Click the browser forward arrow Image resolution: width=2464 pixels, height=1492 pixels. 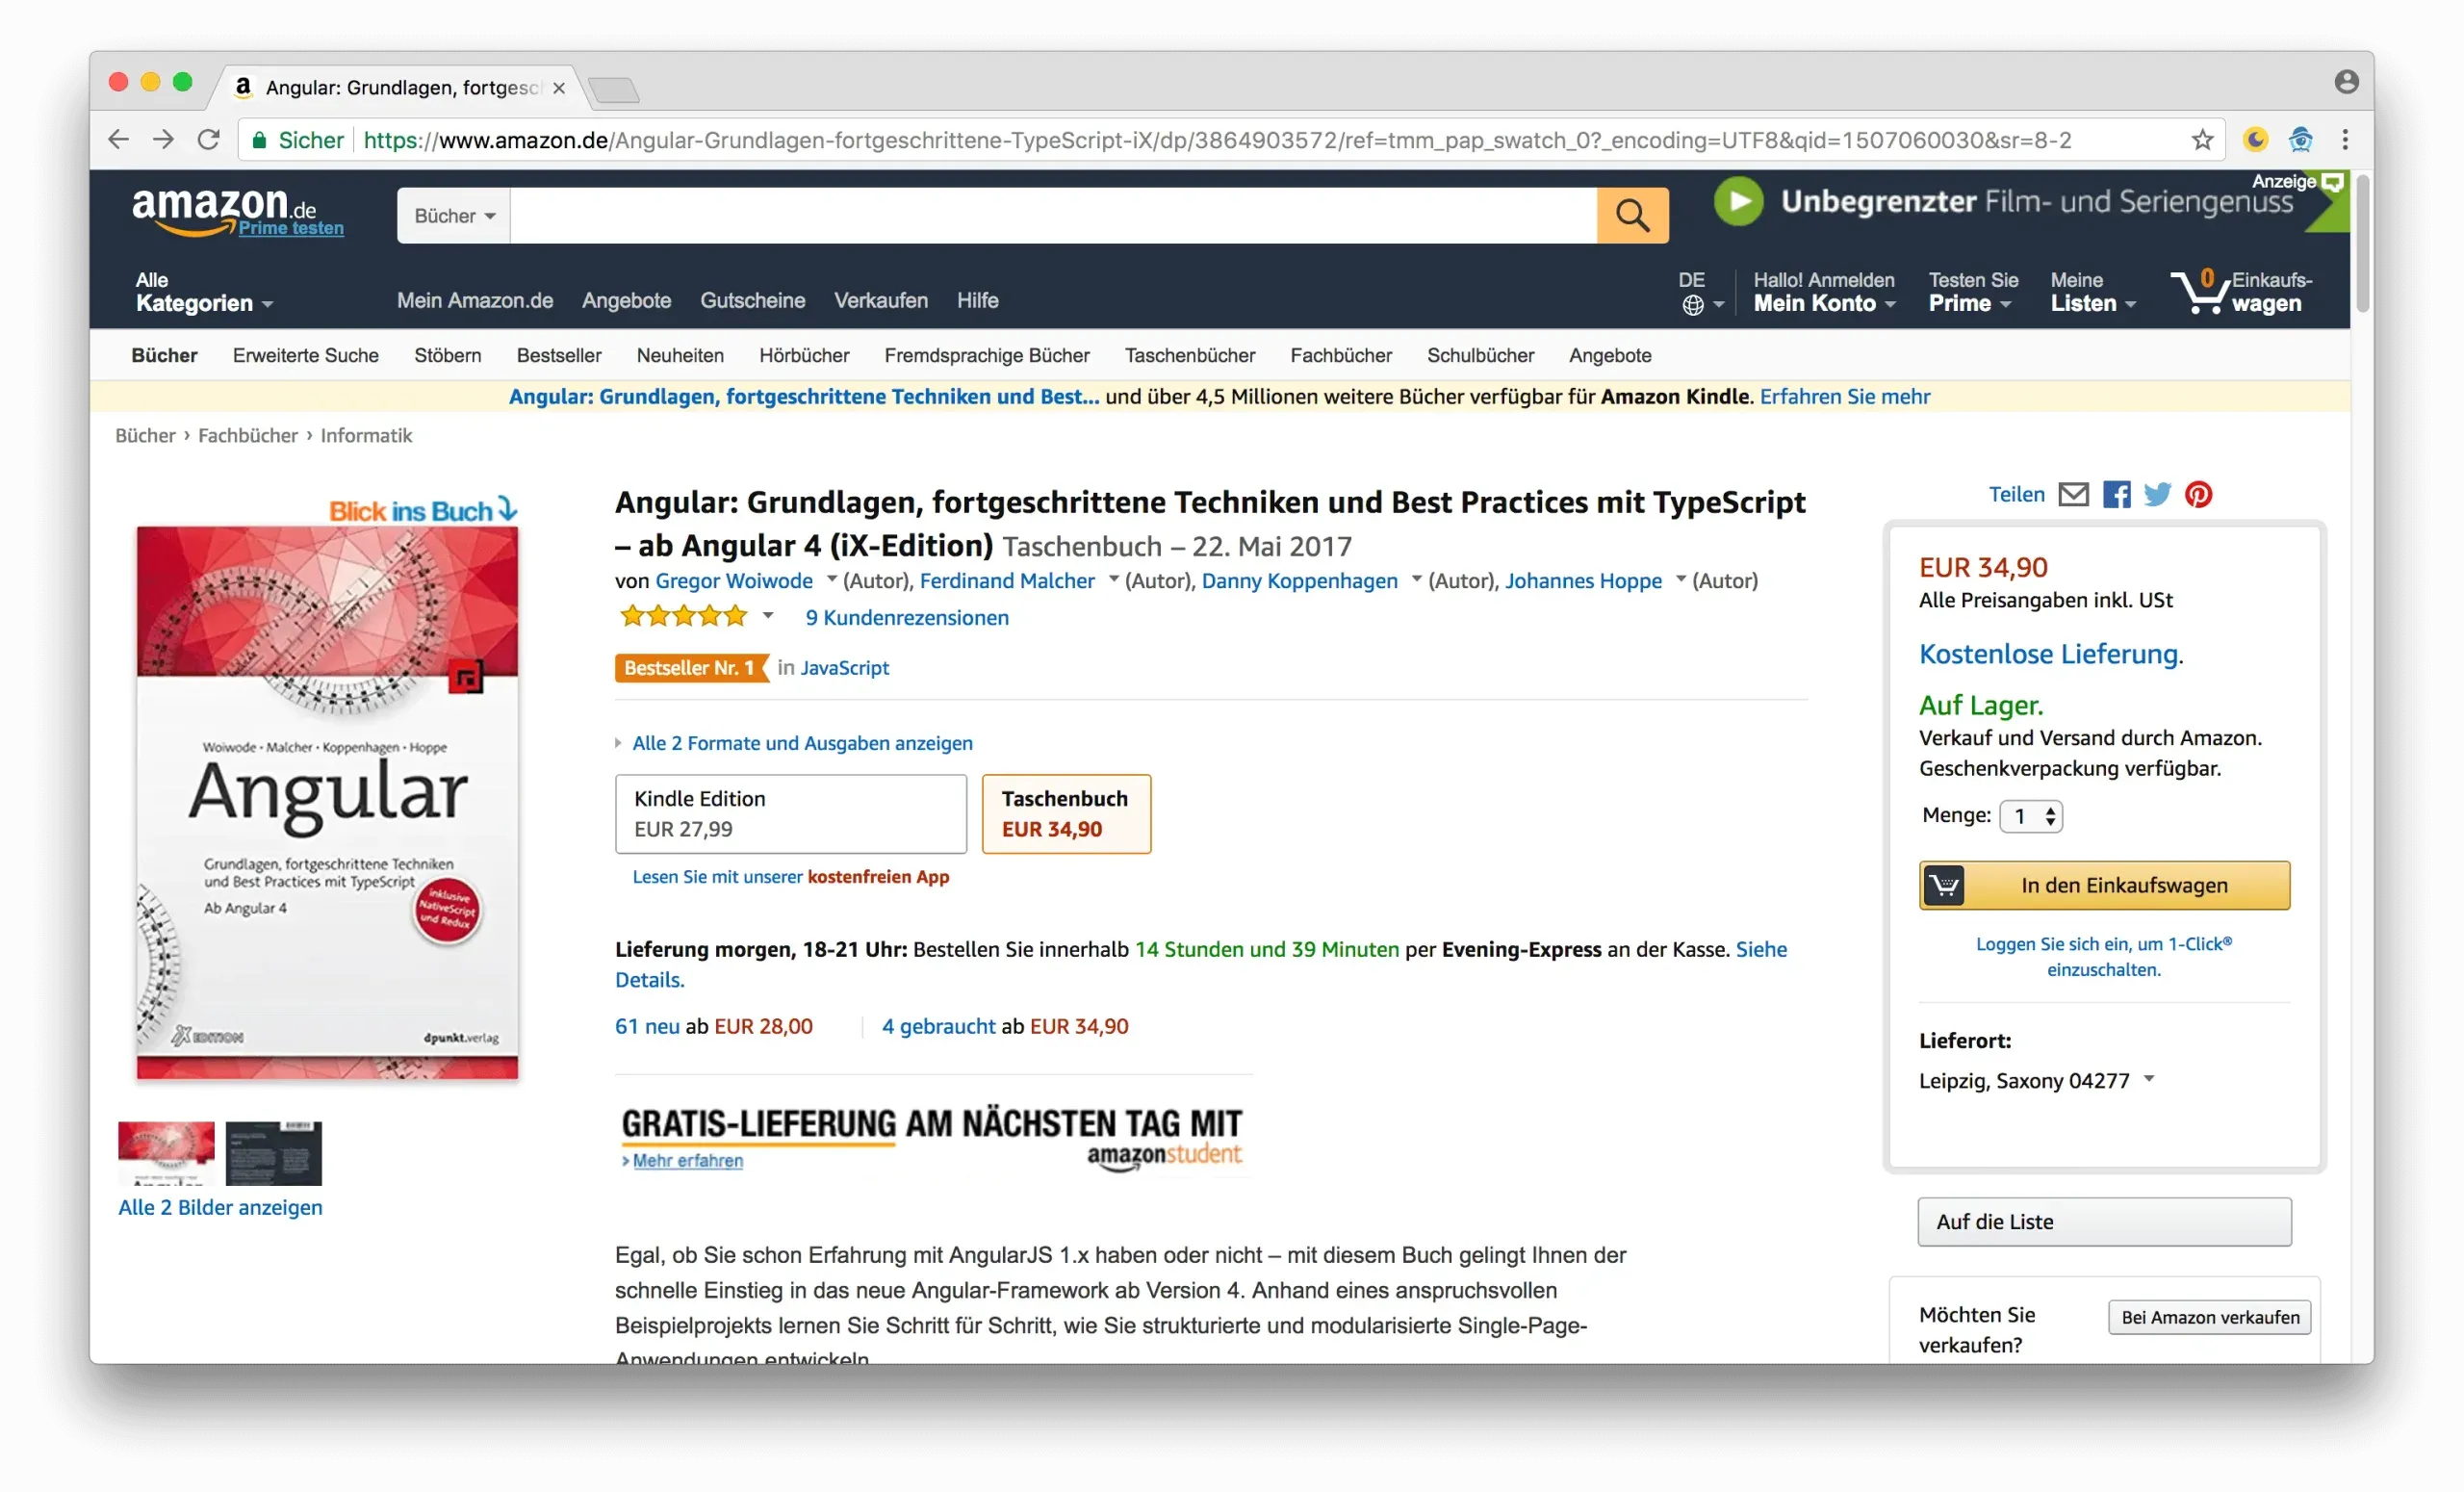point(163,140)
